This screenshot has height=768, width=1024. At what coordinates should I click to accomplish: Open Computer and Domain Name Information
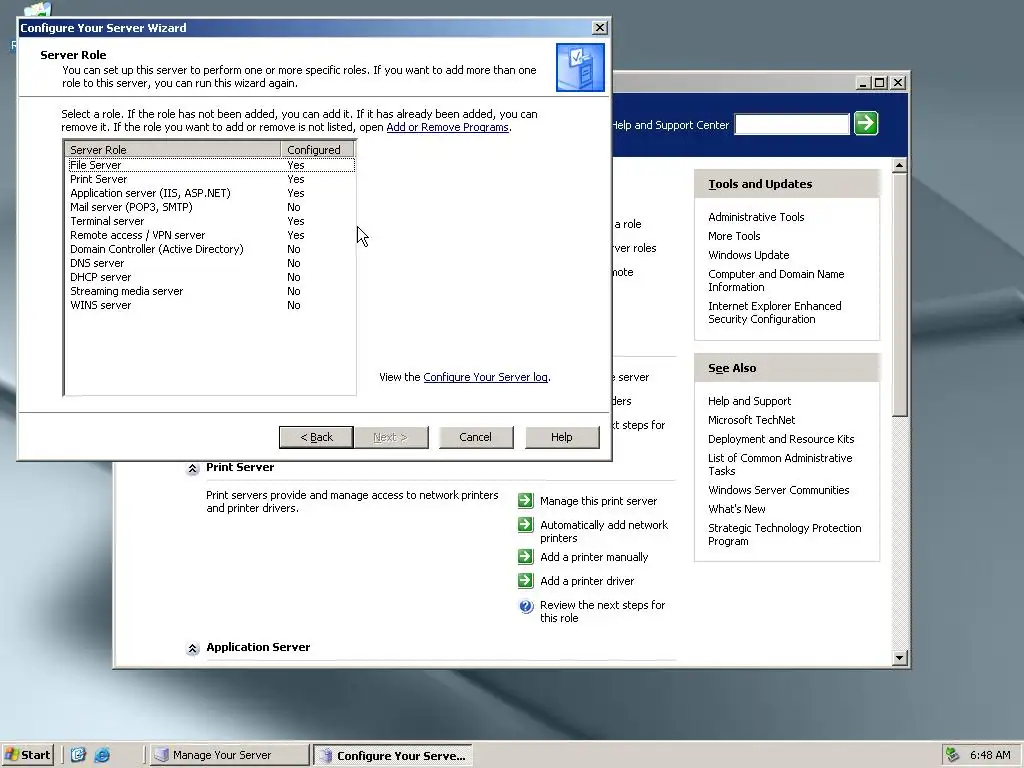[x=776, y=280]
